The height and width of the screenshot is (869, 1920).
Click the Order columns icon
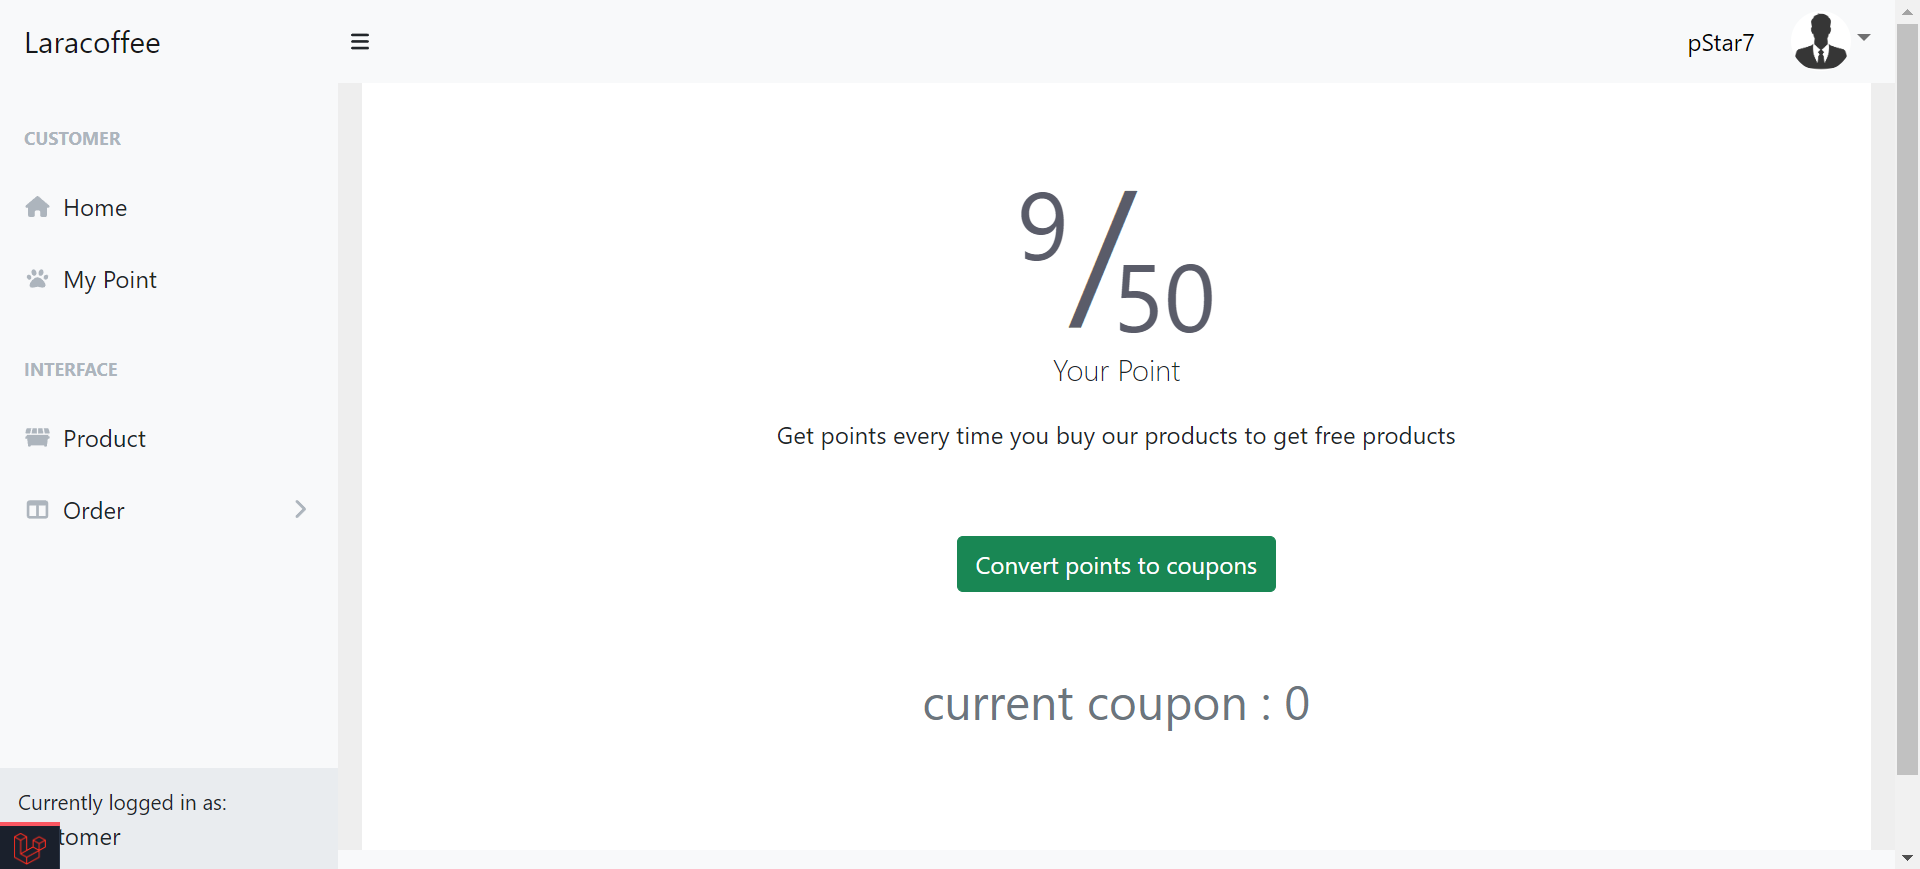[x=38, y=510]
